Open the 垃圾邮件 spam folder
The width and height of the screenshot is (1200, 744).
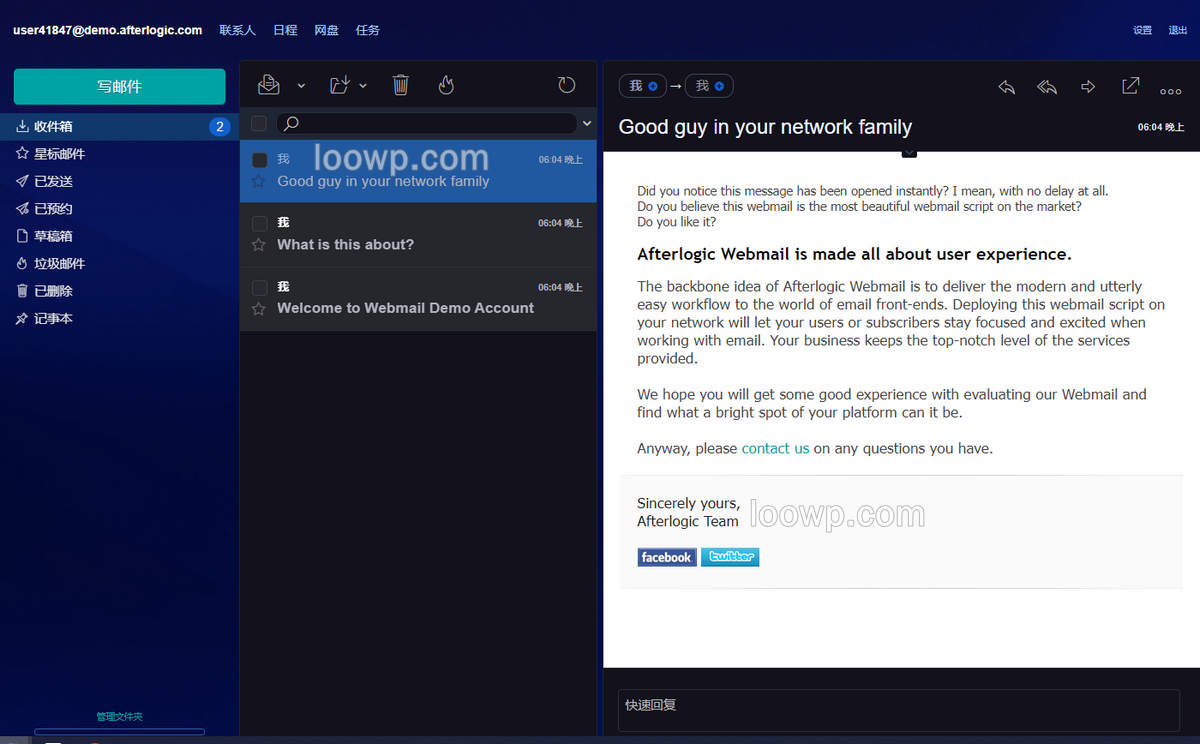tap(119, 264)
